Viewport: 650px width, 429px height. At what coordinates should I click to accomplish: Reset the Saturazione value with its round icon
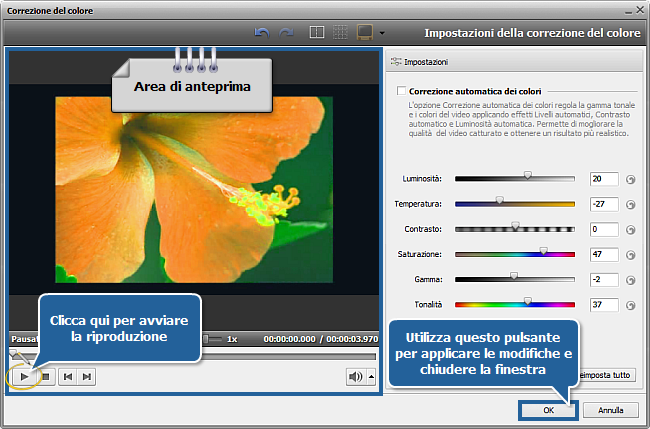(631, 254)
